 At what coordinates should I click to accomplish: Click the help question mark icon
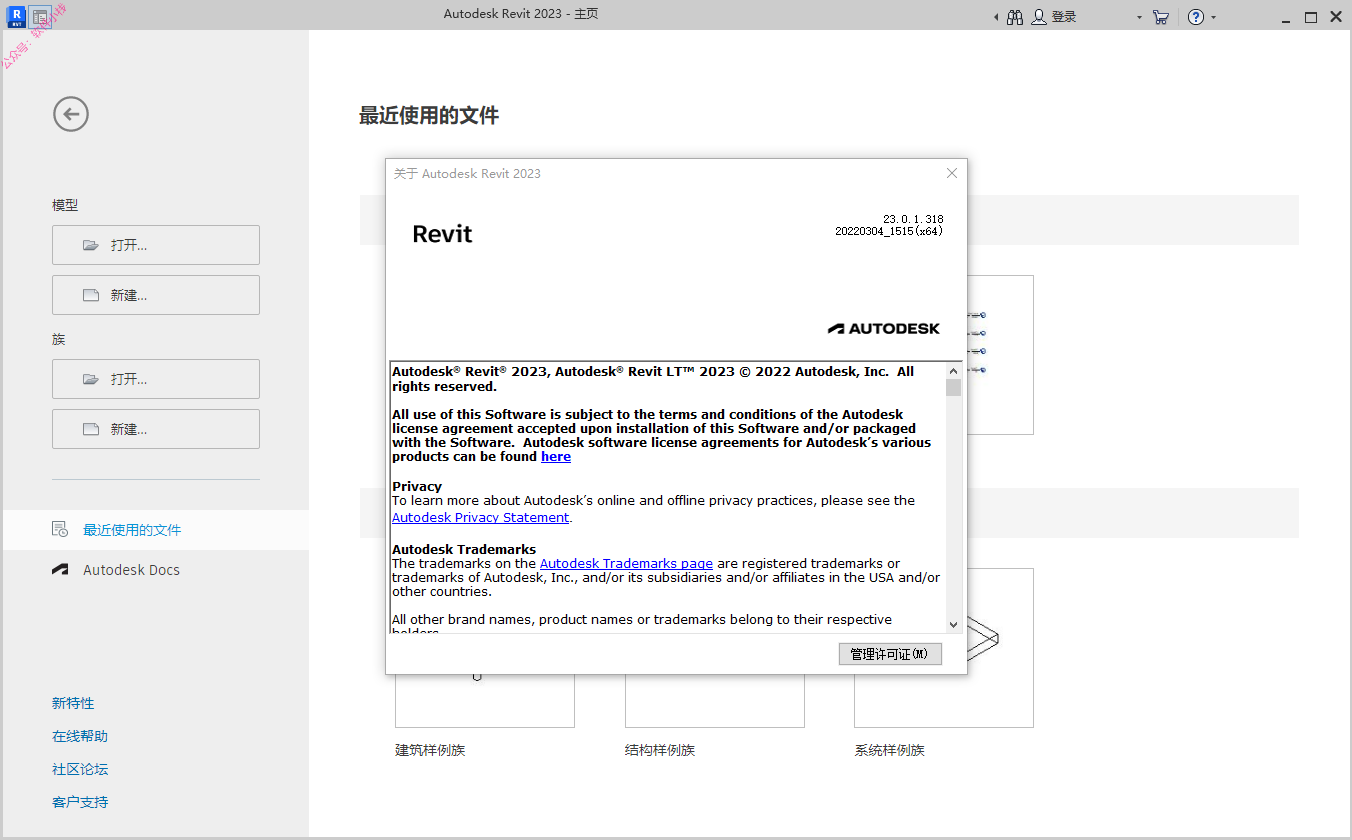tap(1196, 17)
